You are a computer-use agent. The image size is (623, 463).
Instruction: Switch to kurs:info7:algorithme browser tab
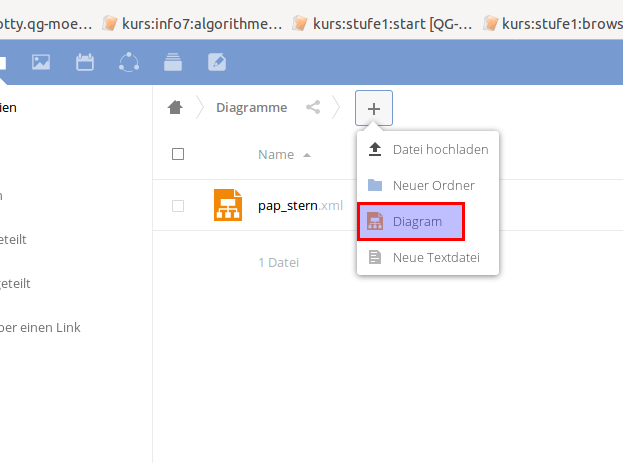click(192, 23)
